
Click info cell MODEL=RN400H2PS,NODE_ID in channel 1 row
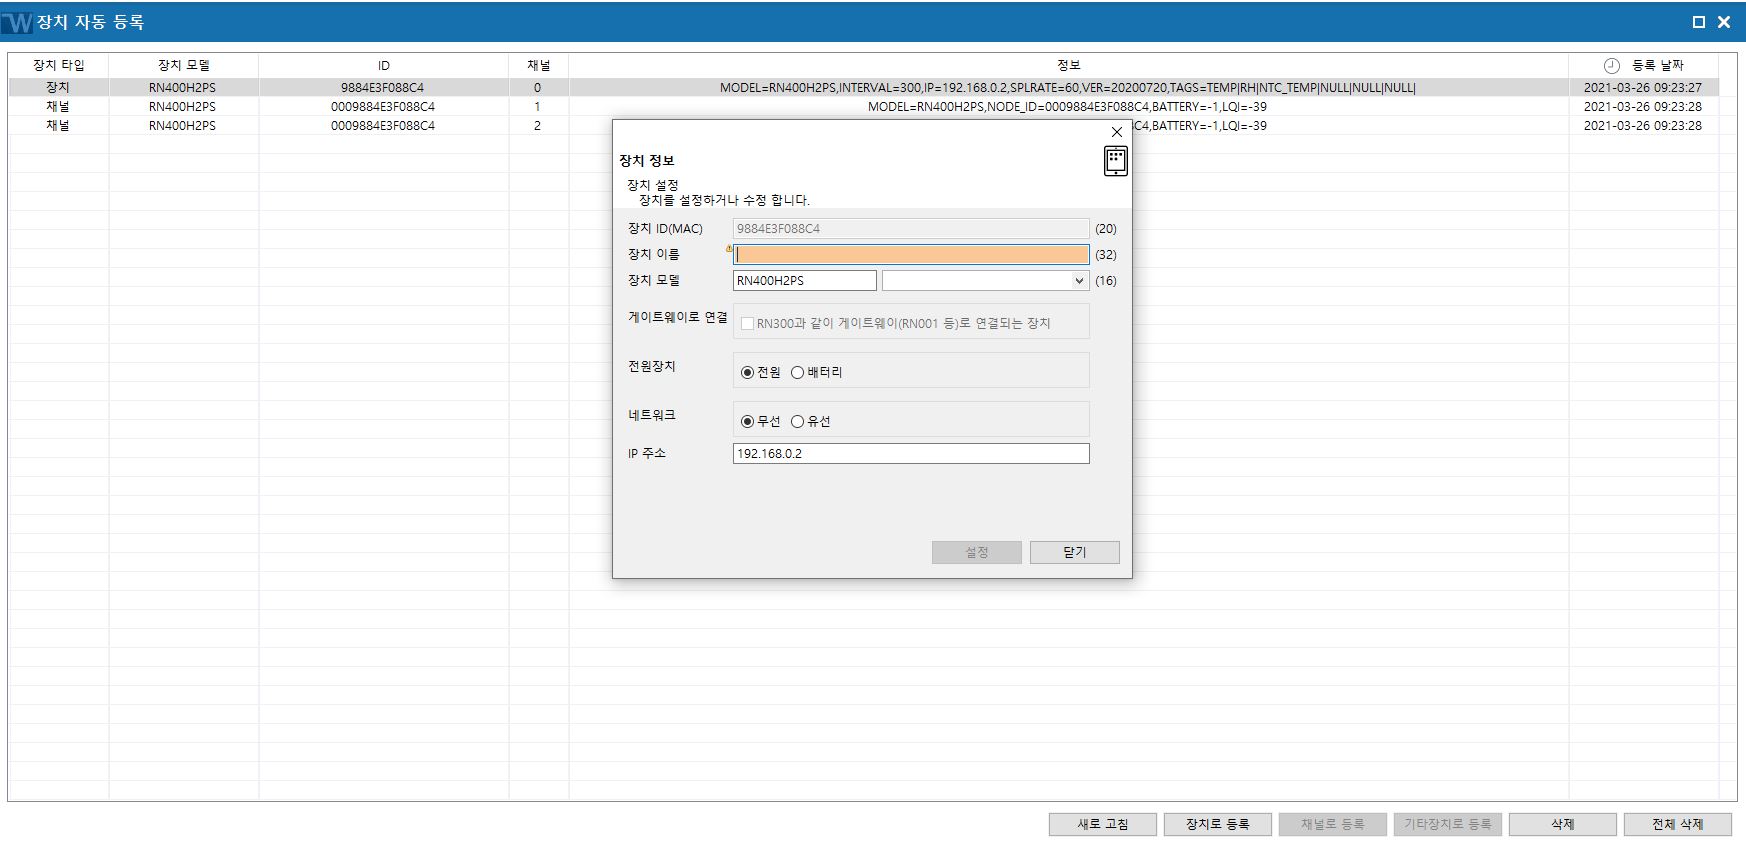pyautogui.click(x=1068, y=107)
